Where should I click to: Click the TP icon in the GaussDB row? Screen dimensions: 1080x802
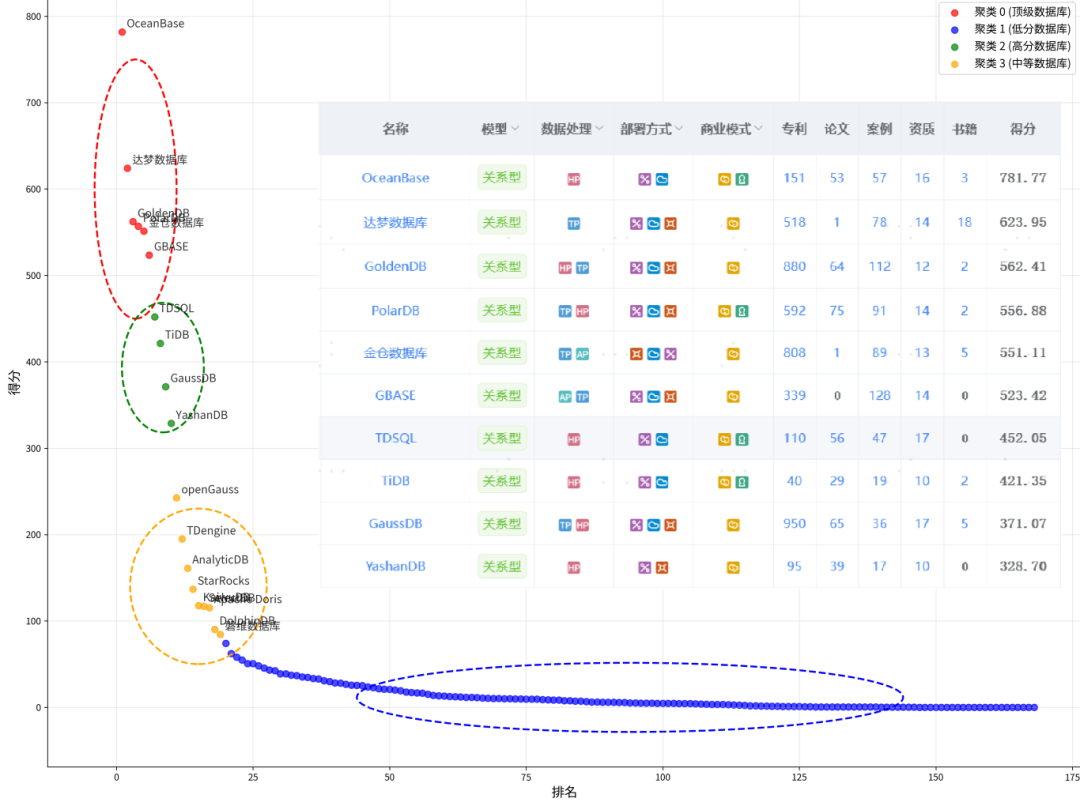pos(565,525)
